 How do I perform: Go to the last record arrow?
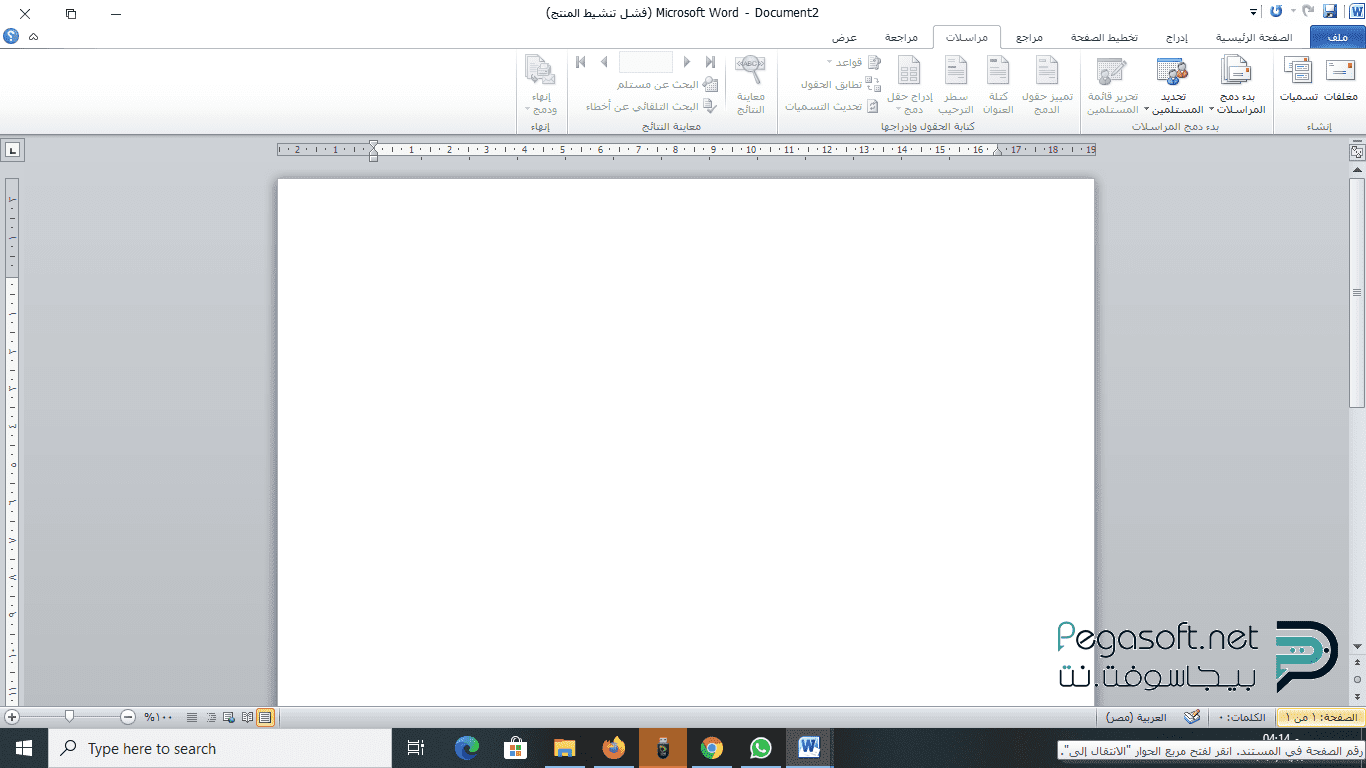click(581, 62)
